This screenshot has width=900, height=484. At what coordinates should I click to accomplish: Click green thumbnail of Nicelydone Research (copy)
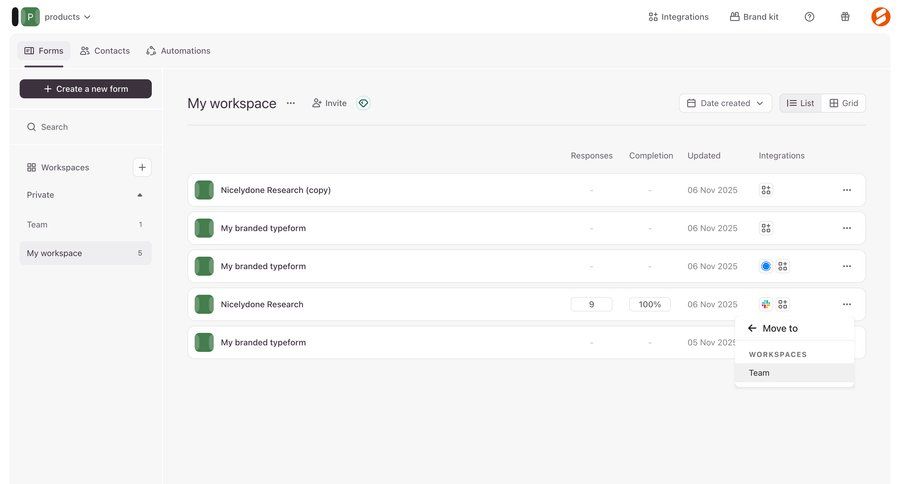pos(204,190)
